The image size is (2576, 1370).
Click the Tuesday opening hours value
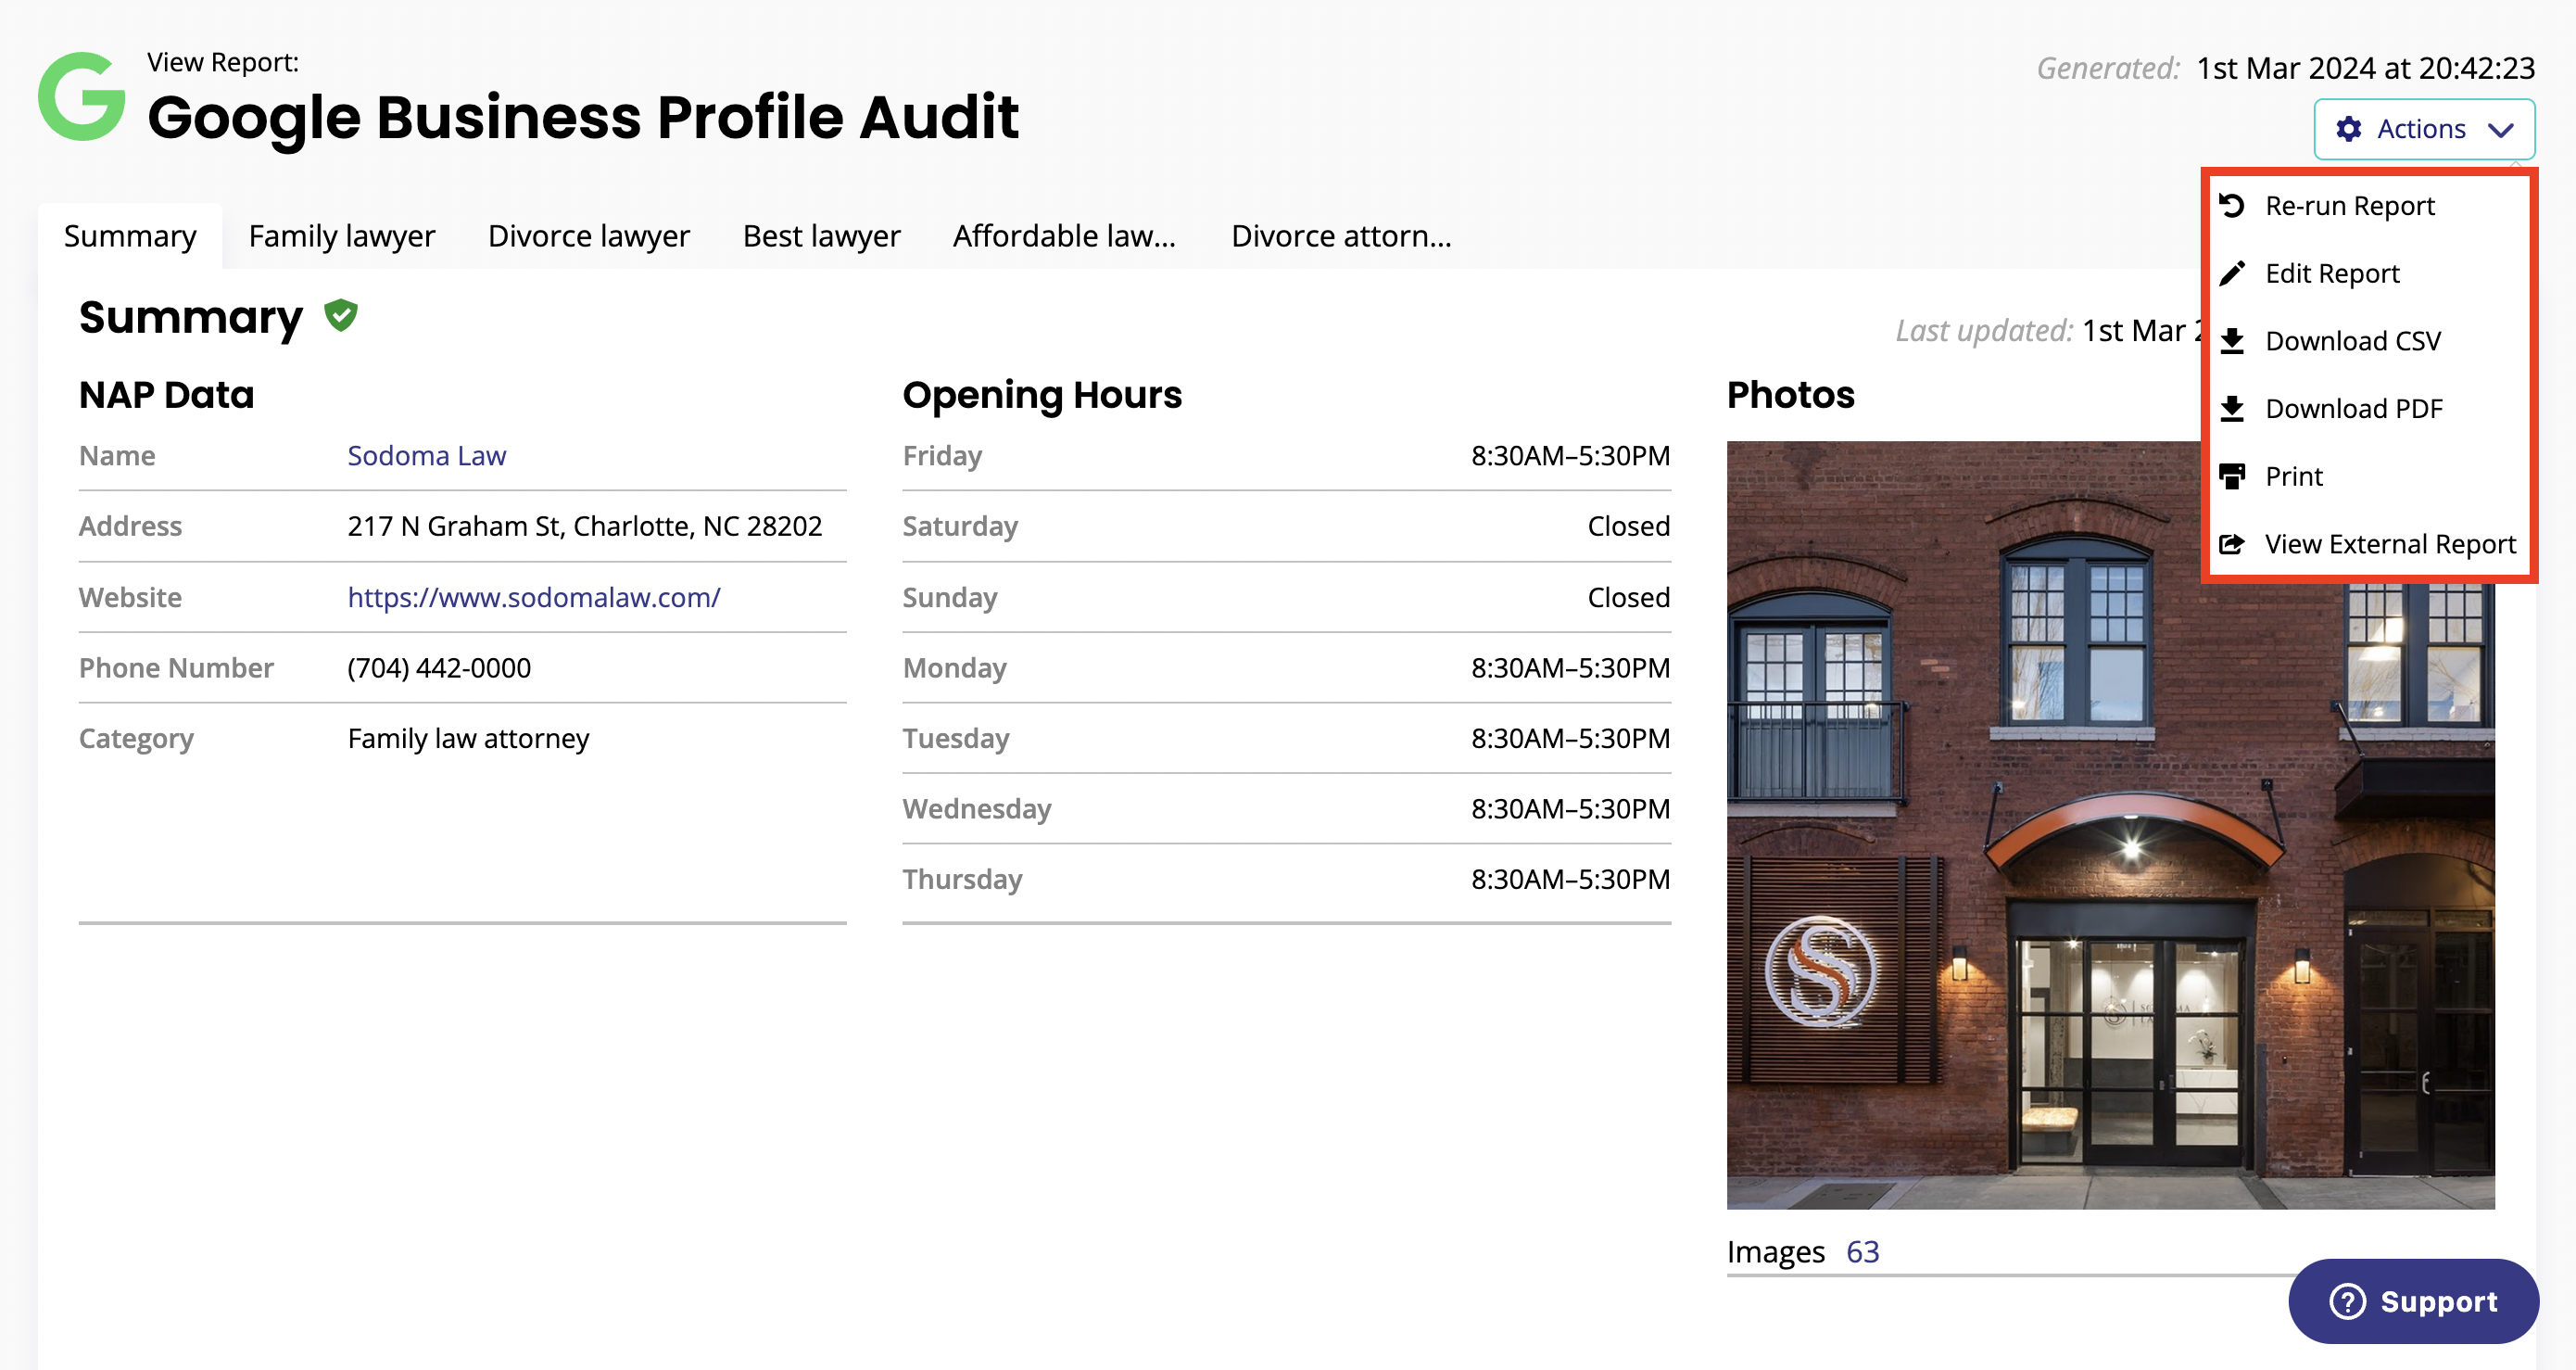[x=1570, y=739]
